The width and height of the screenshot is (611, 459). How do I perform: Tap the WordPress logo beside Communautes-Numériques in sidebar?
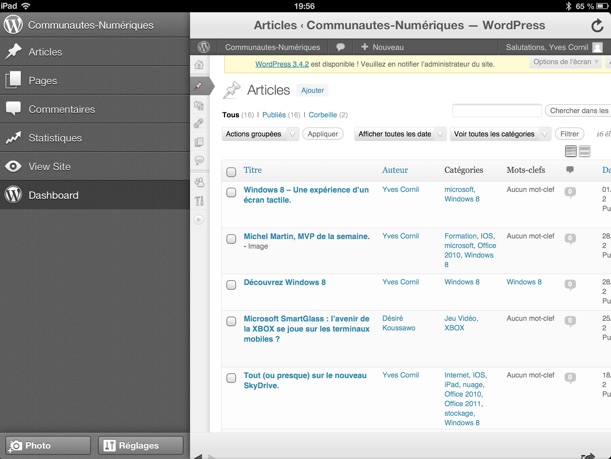(13, 24)
